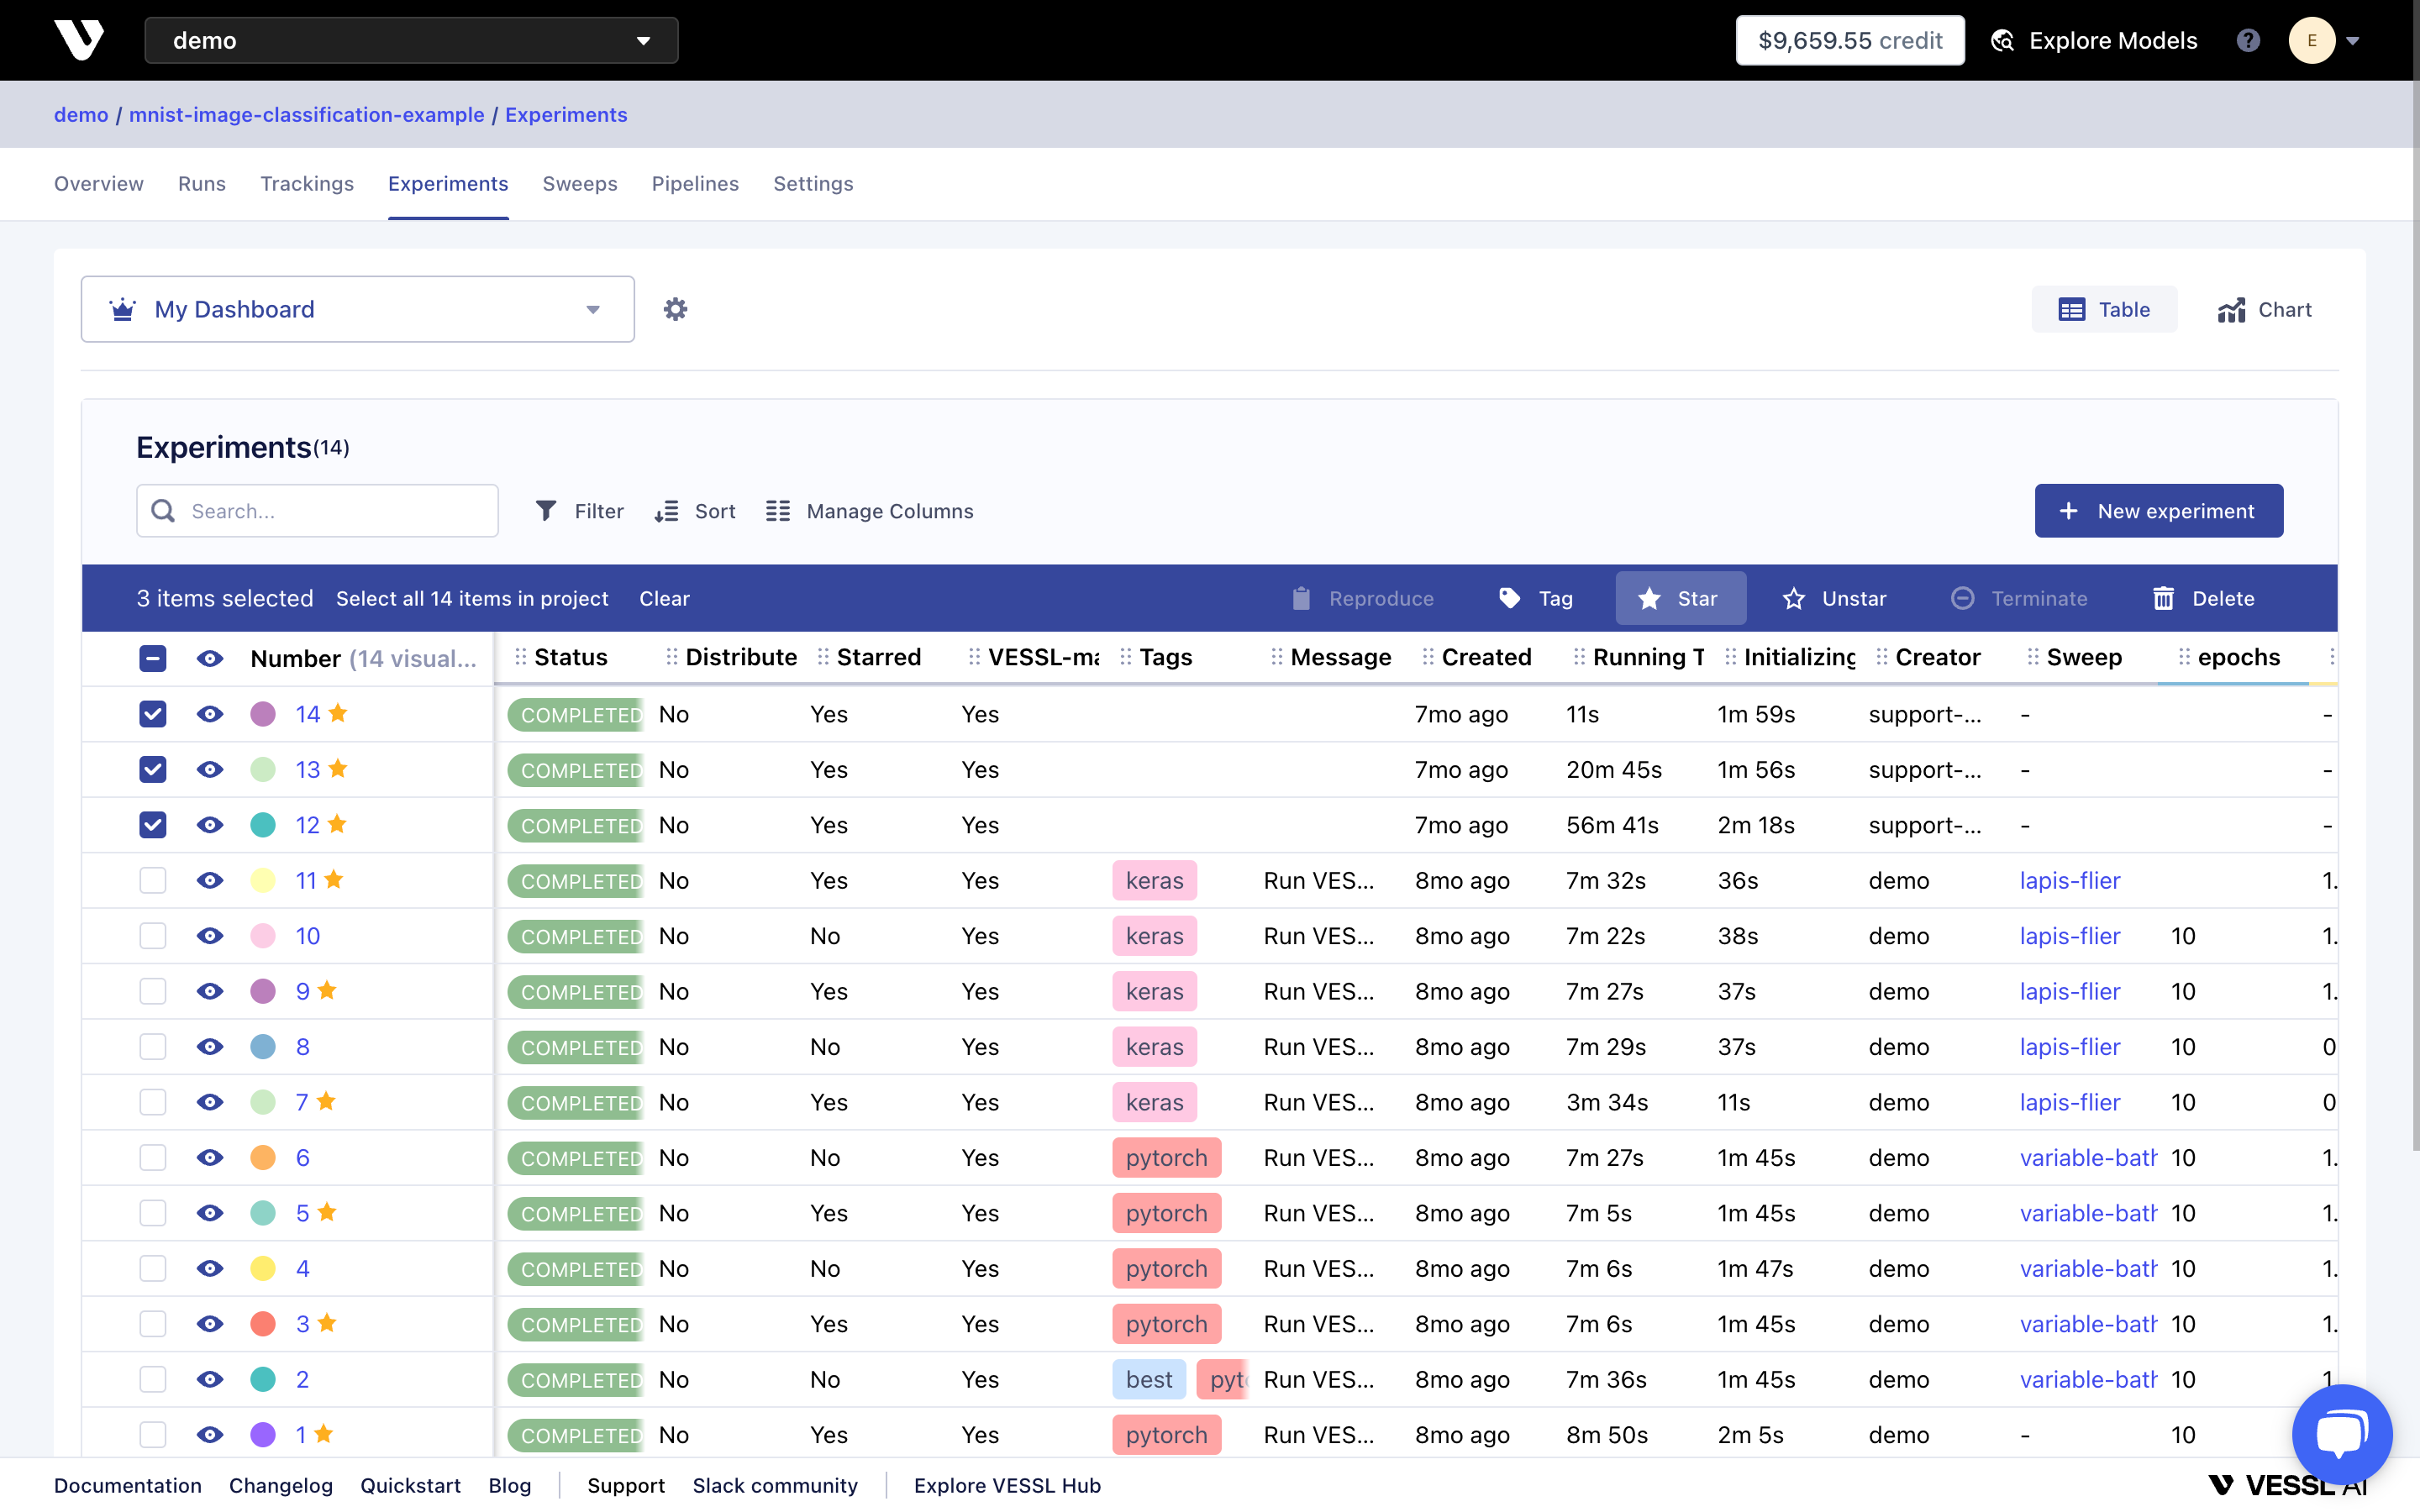The height and width of the screenshot is (1512, 2420).
Task: Click the help question mark icon
Action: click(x=2248, y=40)
